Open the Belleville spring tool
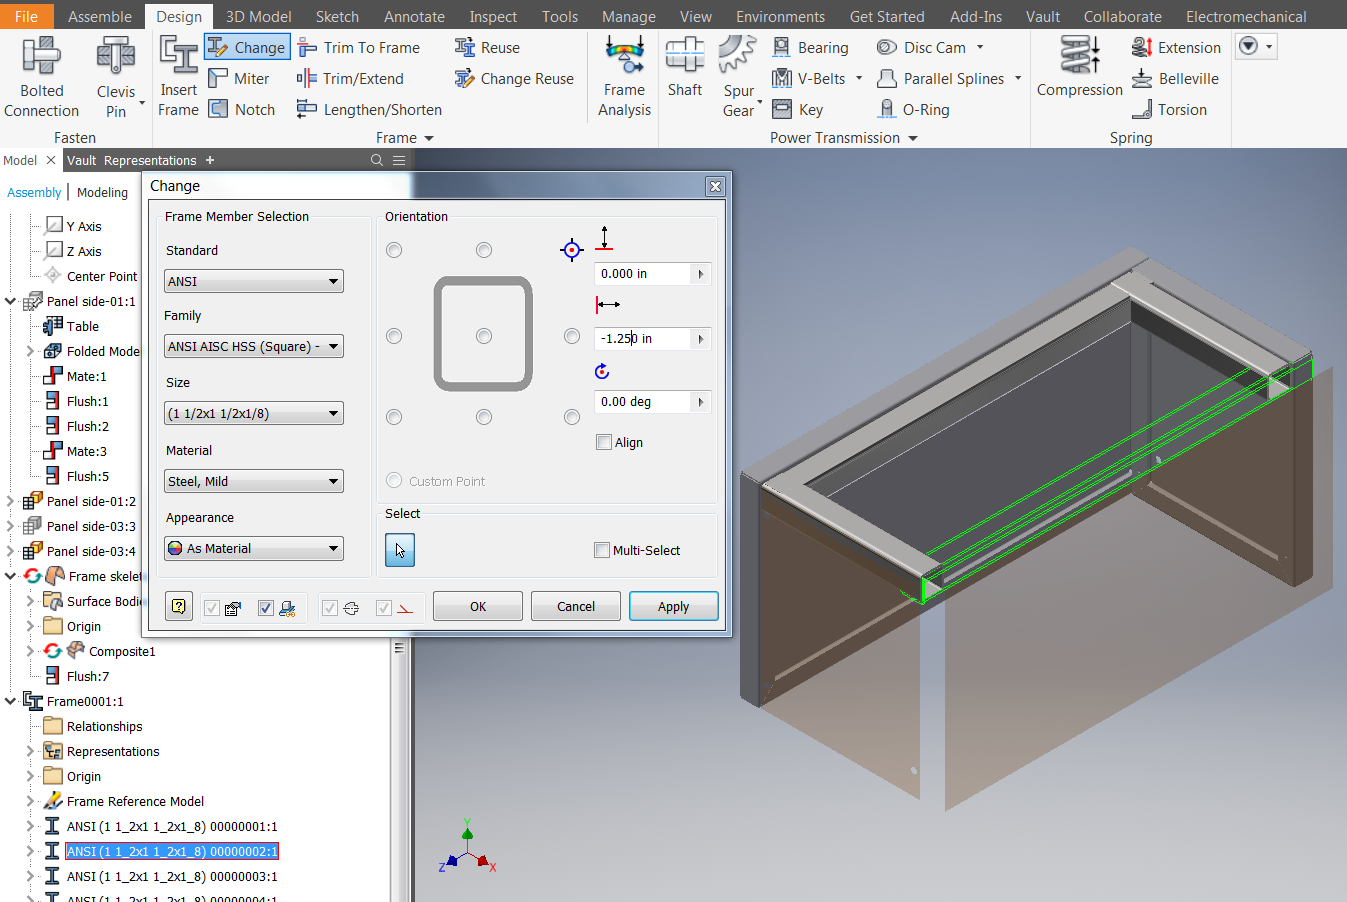The image size is (1347, 902). (1188, 78)
